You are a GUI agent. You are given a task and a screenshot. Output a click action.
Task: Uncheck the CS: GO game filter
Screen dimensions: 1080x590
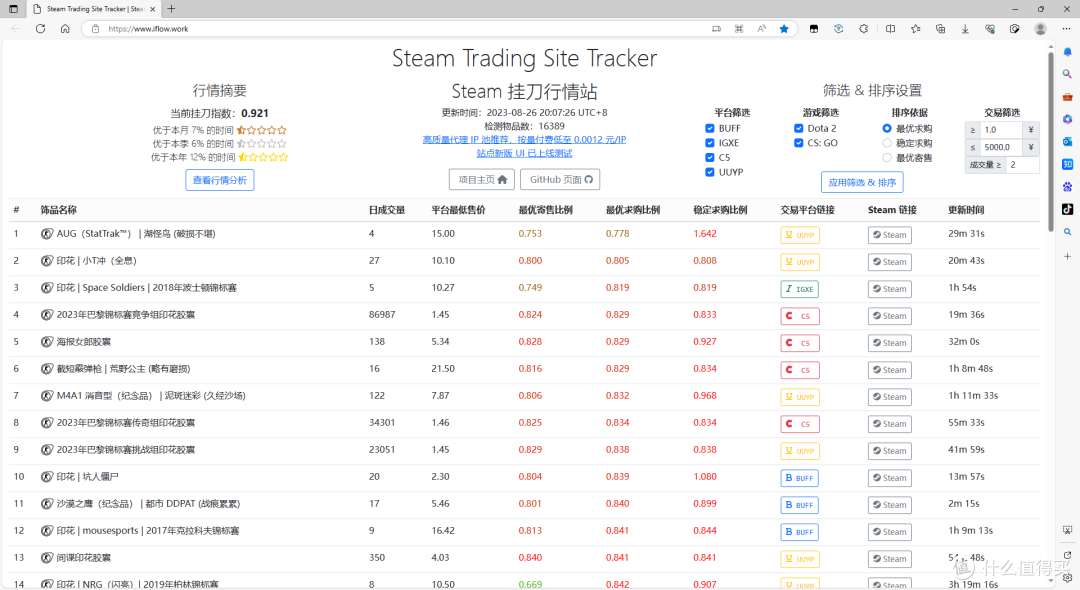pos(798,143)
